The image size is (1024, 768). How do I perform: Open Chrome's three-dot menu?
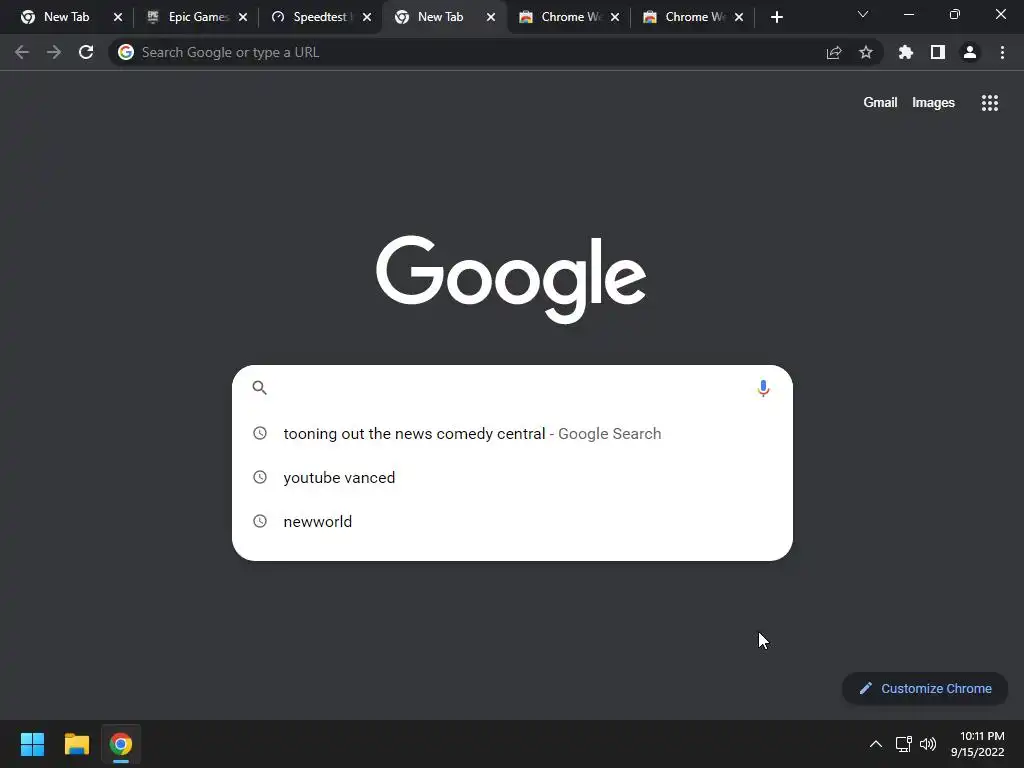tap(1002, 52)
